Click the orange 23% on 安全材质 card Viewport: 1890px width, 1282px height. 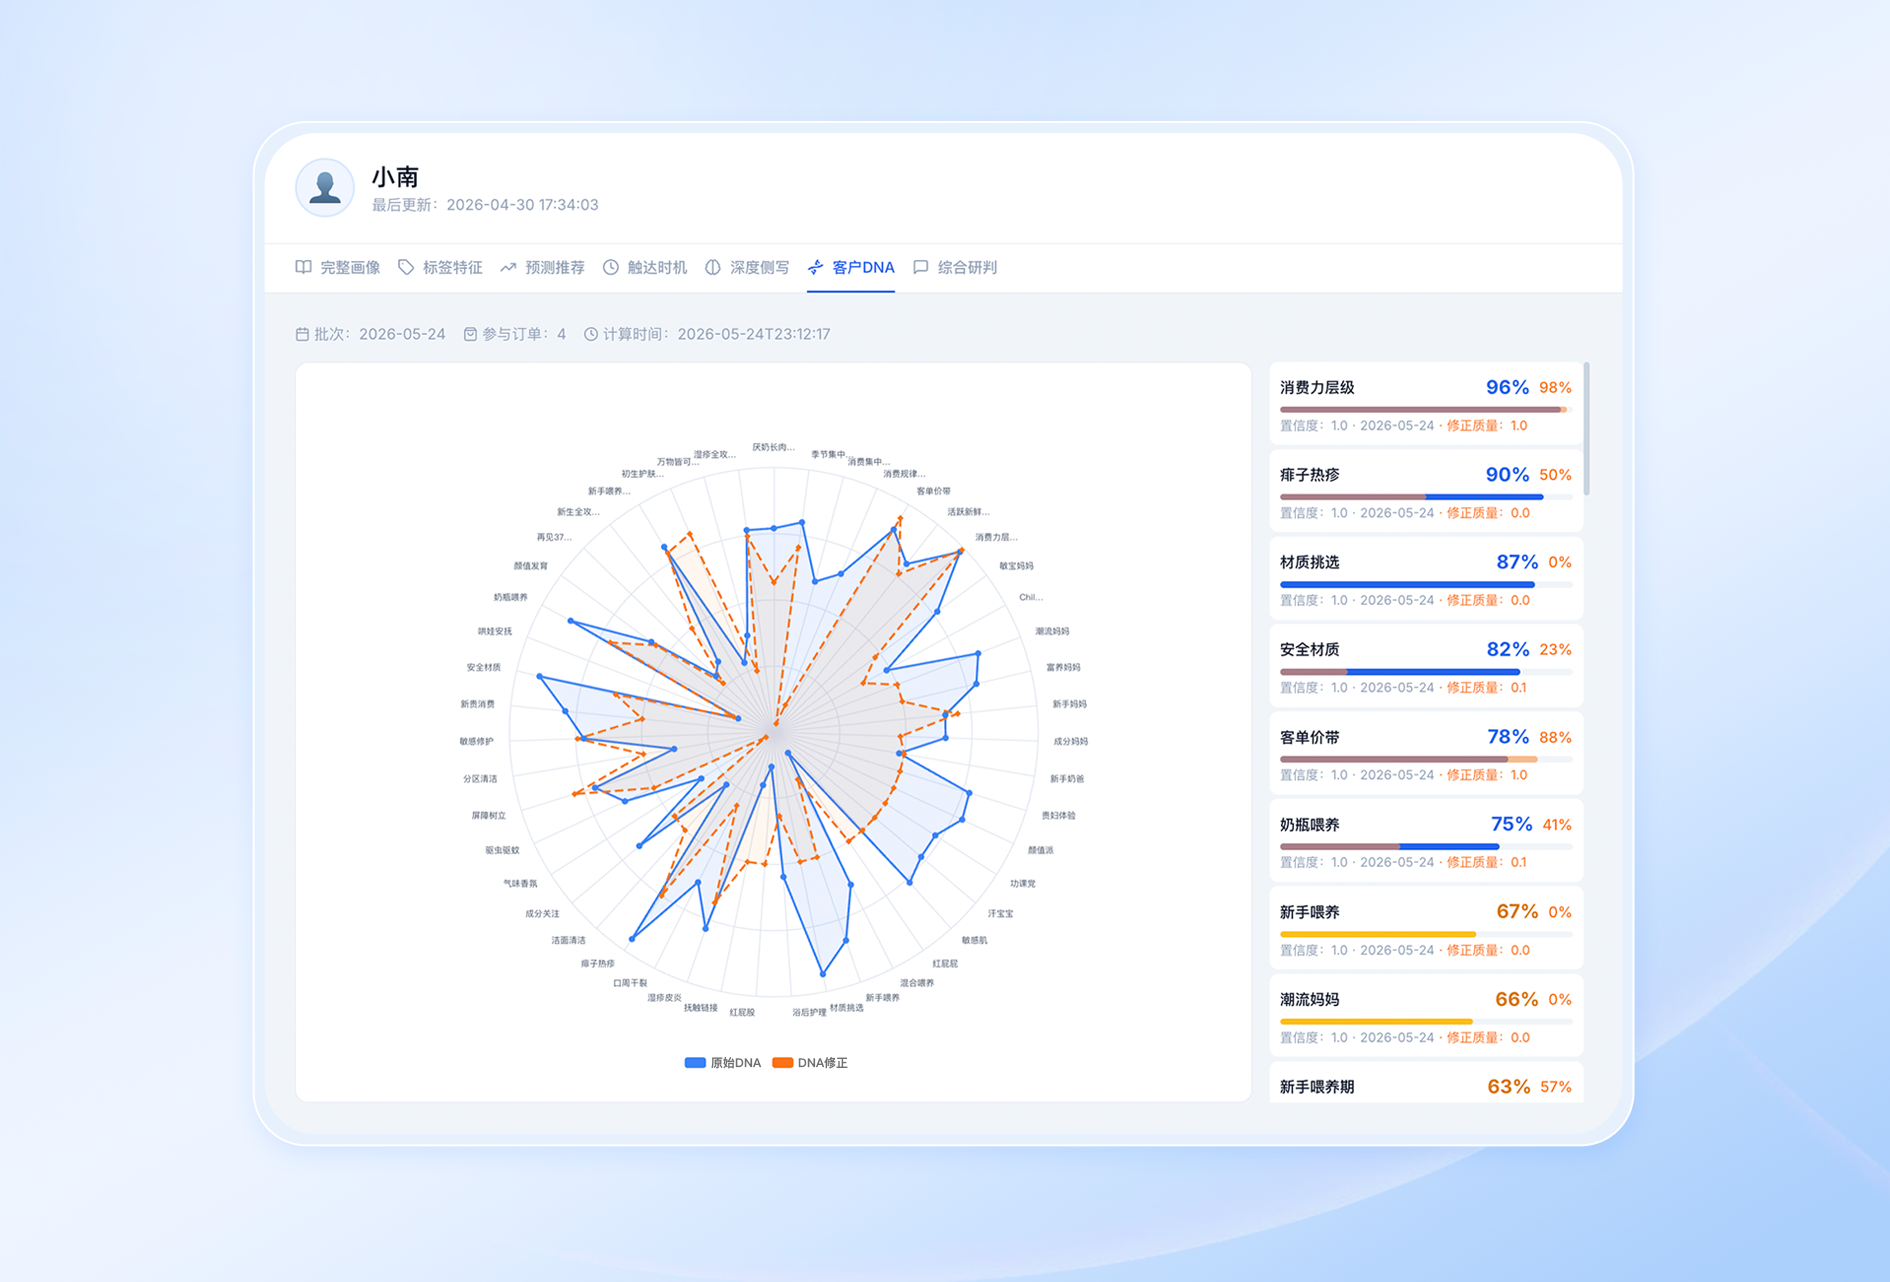click(1555, 650)
